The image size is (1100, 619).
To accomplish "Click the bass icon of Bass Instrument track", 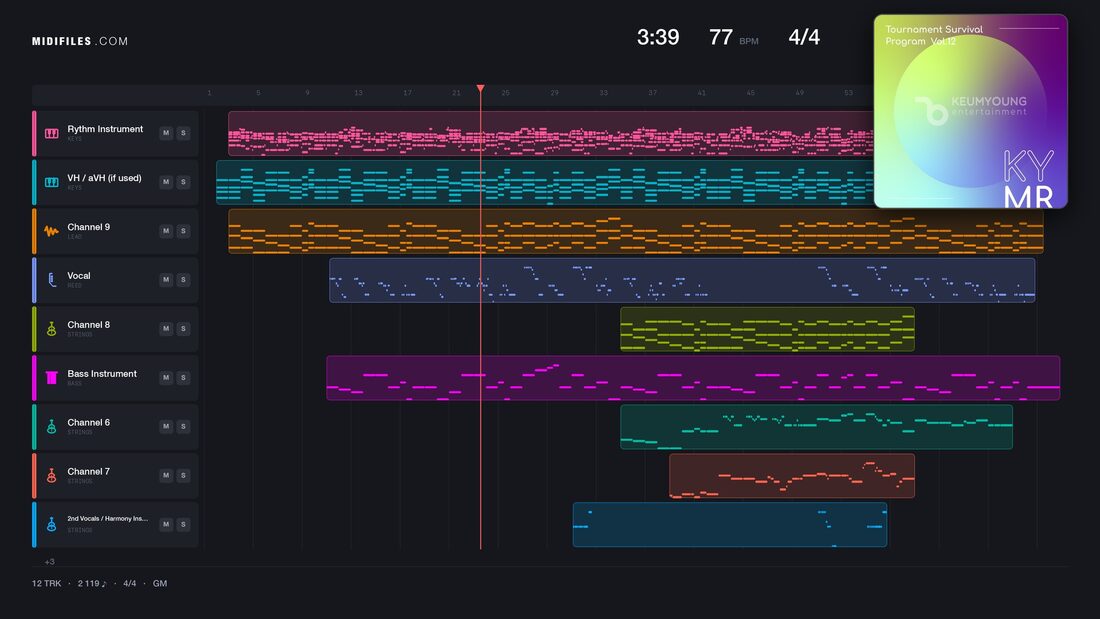I will 51,378.
